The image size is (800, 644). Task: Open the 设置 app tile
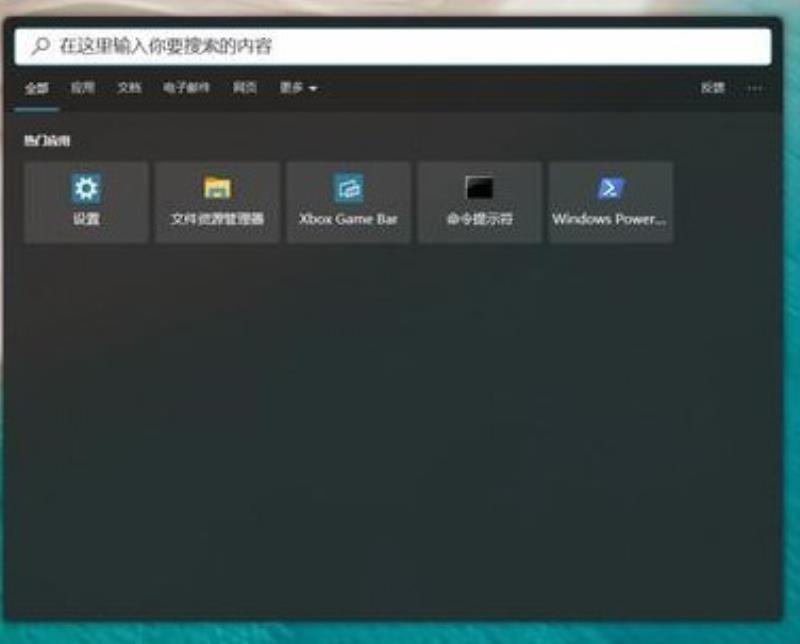tap(86, 202)
